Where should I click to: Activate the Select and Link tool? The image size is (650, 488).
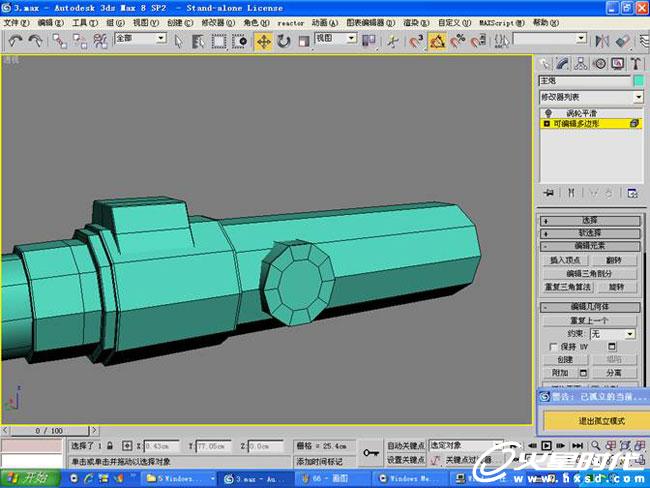60,41
